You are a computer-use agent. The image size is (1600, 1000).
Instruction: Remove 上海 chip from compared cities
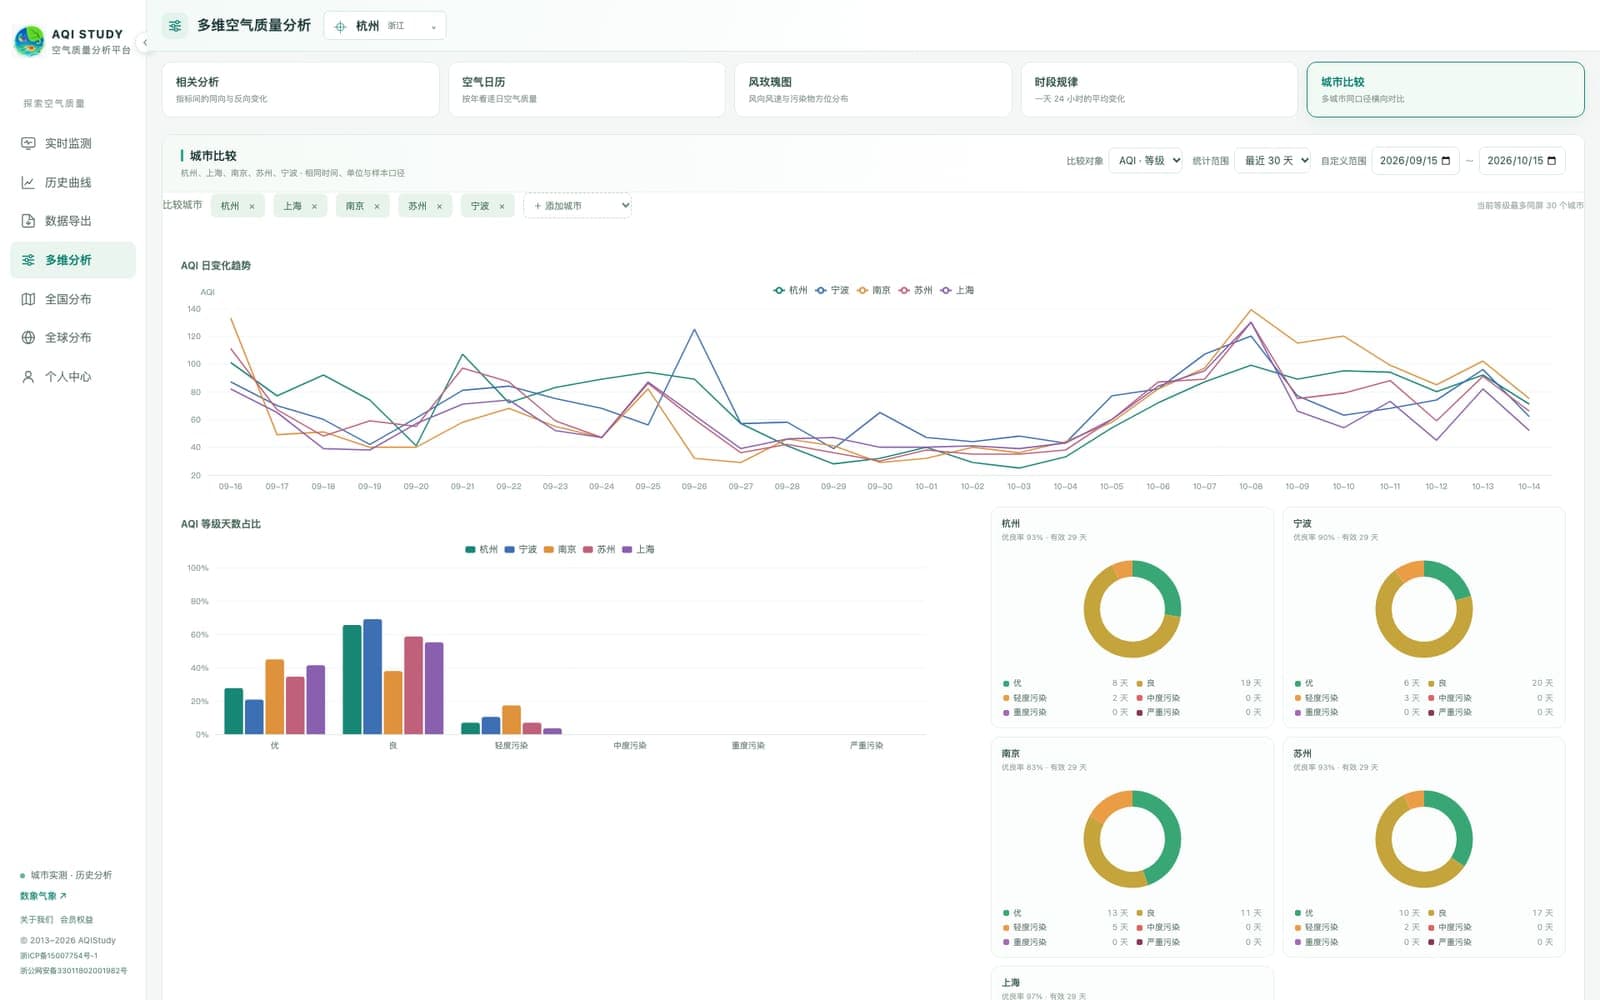tap(314, 207)
